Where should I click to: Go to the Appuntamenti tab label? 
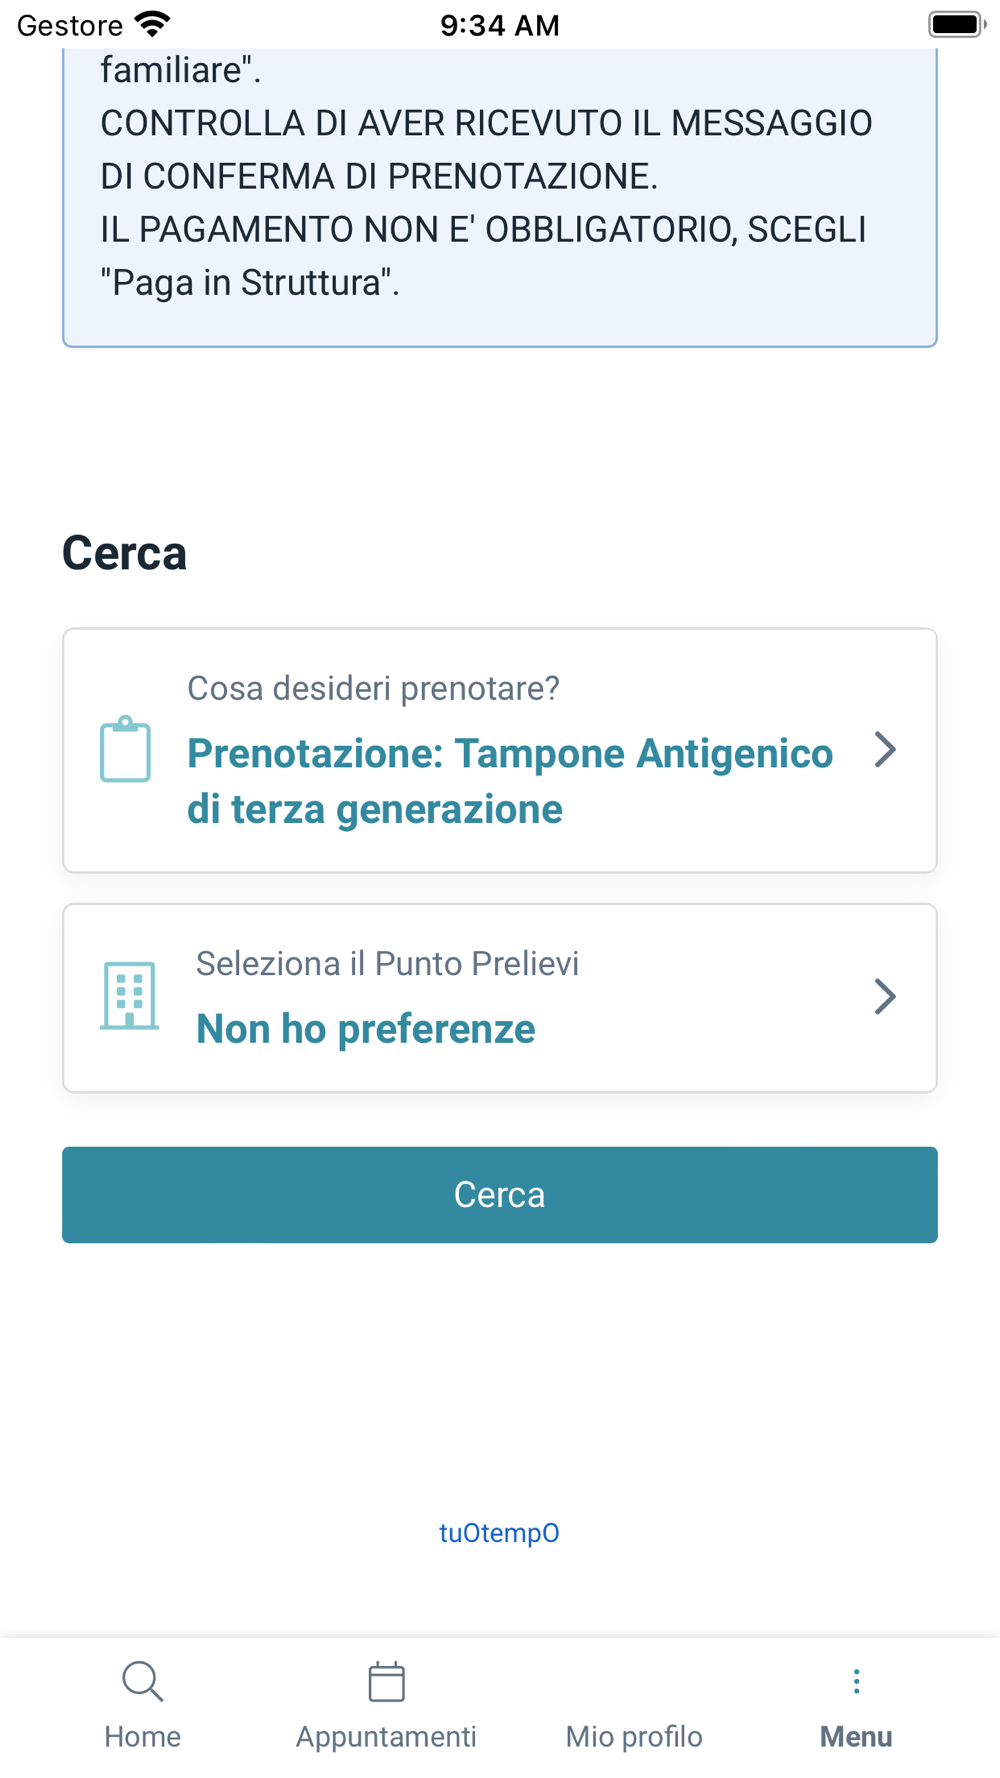click(386, 1737)
